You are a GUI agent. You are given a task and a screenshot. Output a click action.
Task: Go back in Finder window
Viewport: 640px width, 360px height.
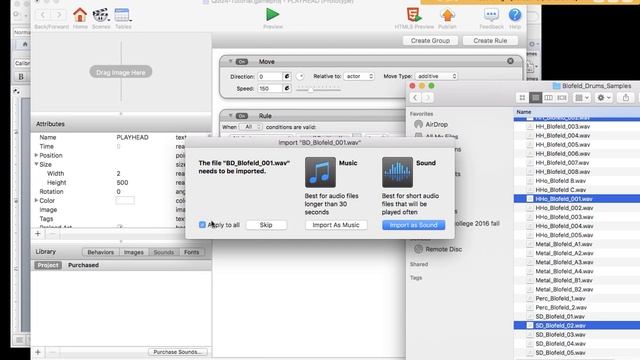[415, 98]
